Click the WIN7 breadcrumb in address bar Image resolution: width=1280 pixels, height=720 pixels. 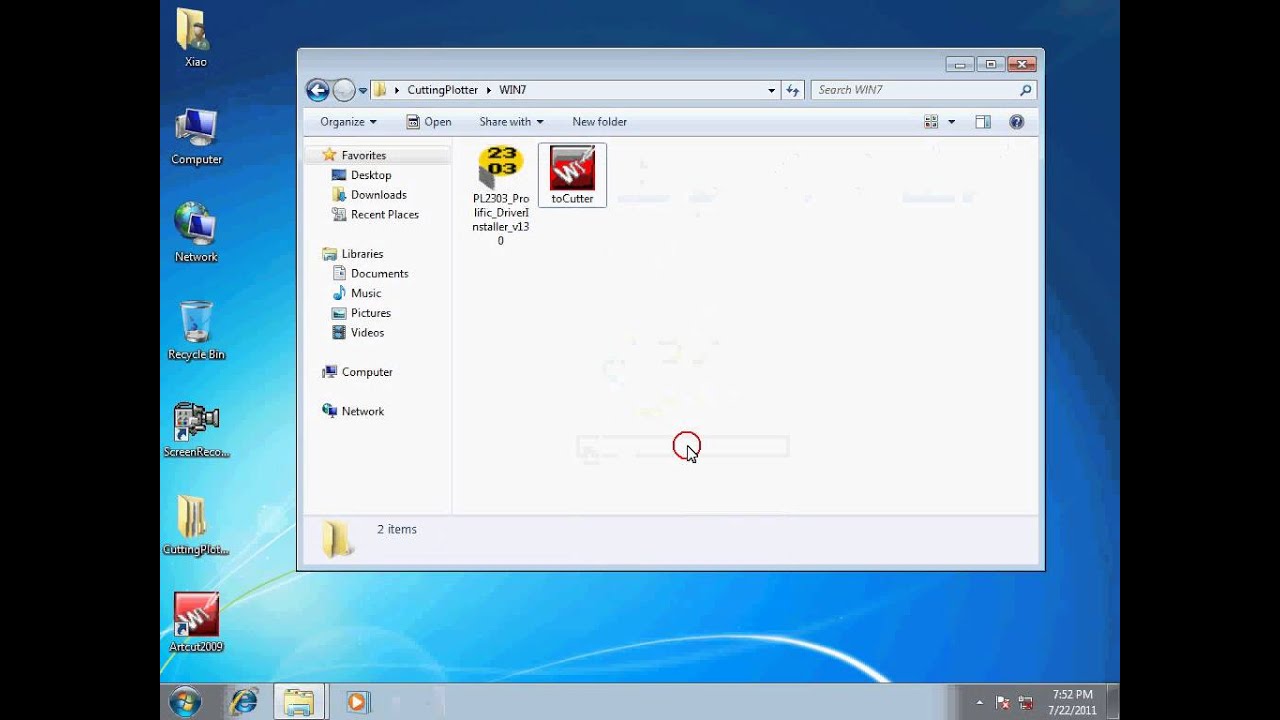click(513, 90)
